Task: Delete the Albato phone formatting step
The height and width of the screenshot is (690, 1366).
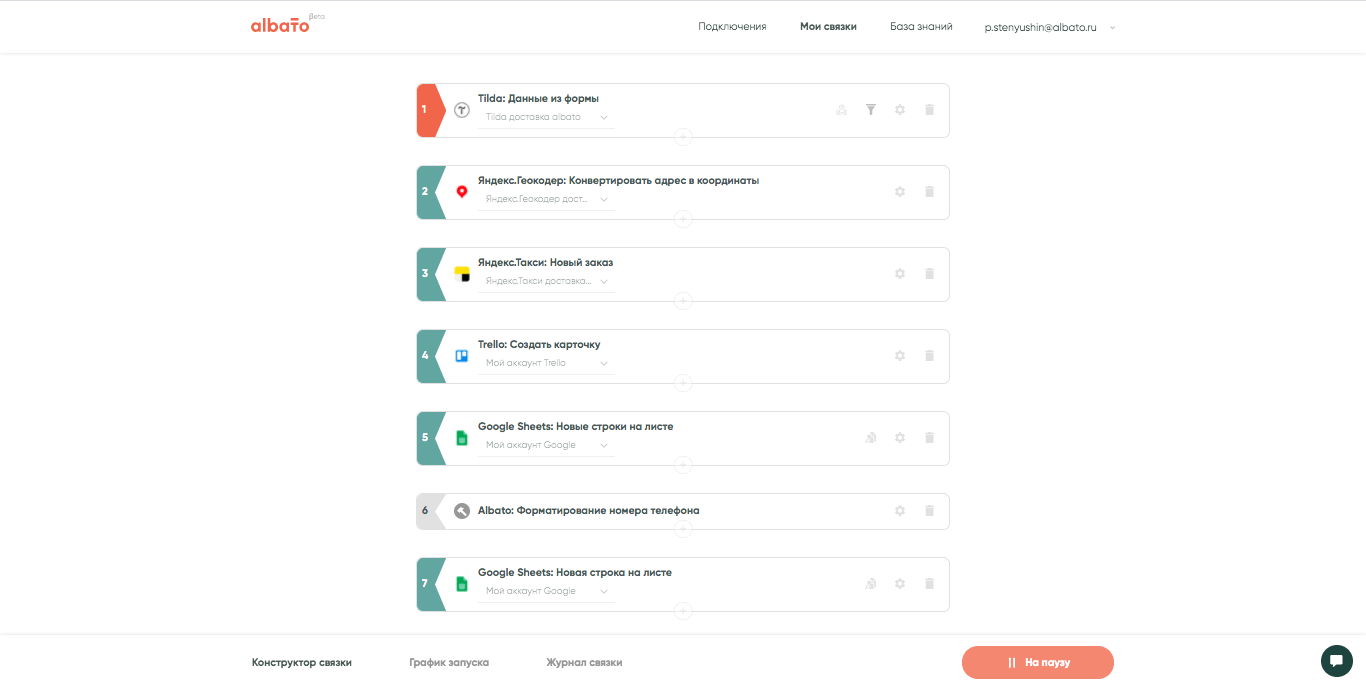Action: point(929,511)
